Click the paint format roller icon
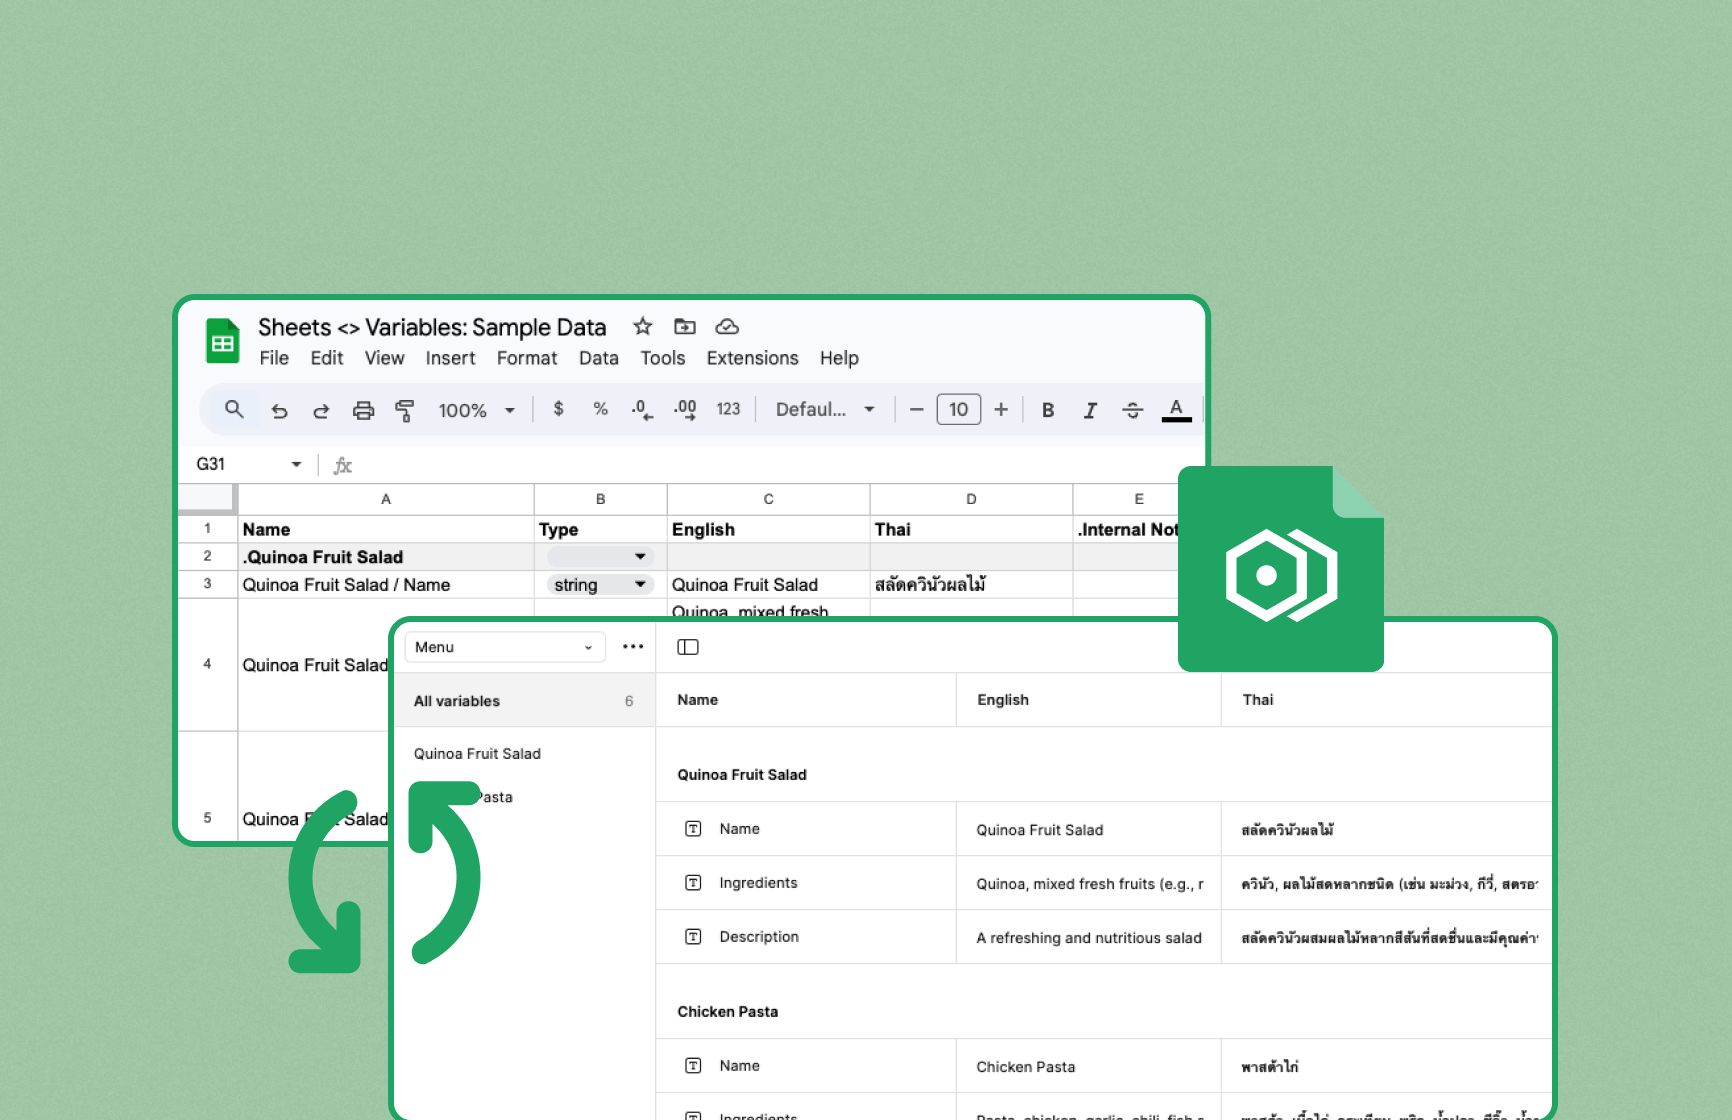1732x1120 pixels. [x=405, y=410]
